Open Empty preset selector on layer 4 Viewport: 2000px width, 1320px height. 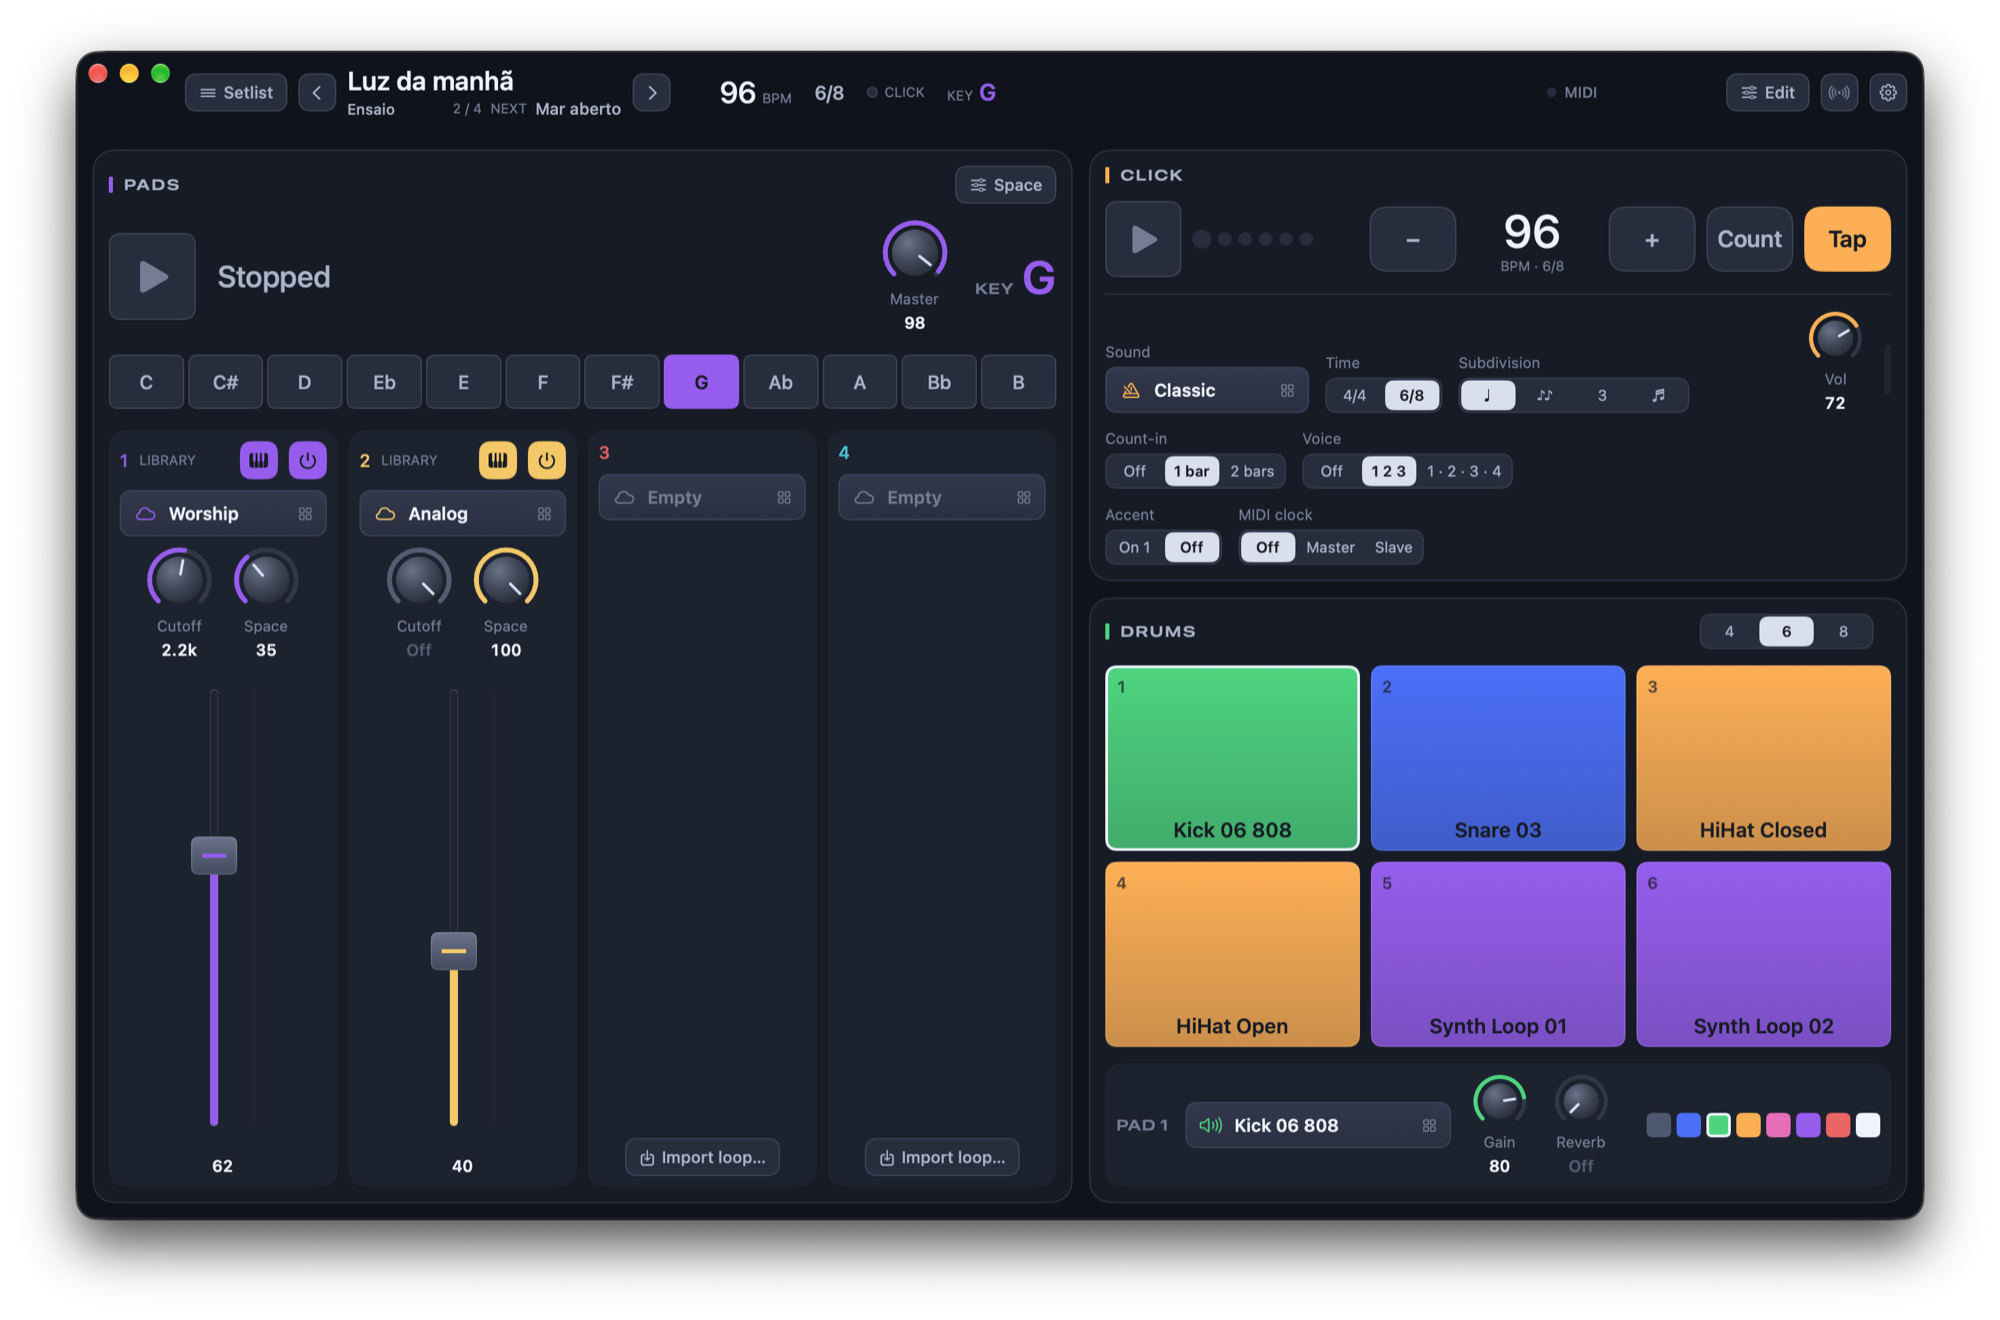tap(941, 497)
